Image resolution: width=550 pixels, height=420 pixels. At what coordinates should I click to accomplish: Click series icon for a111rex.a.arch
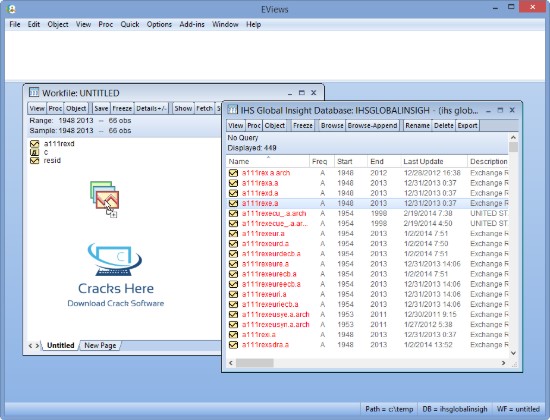233,173
